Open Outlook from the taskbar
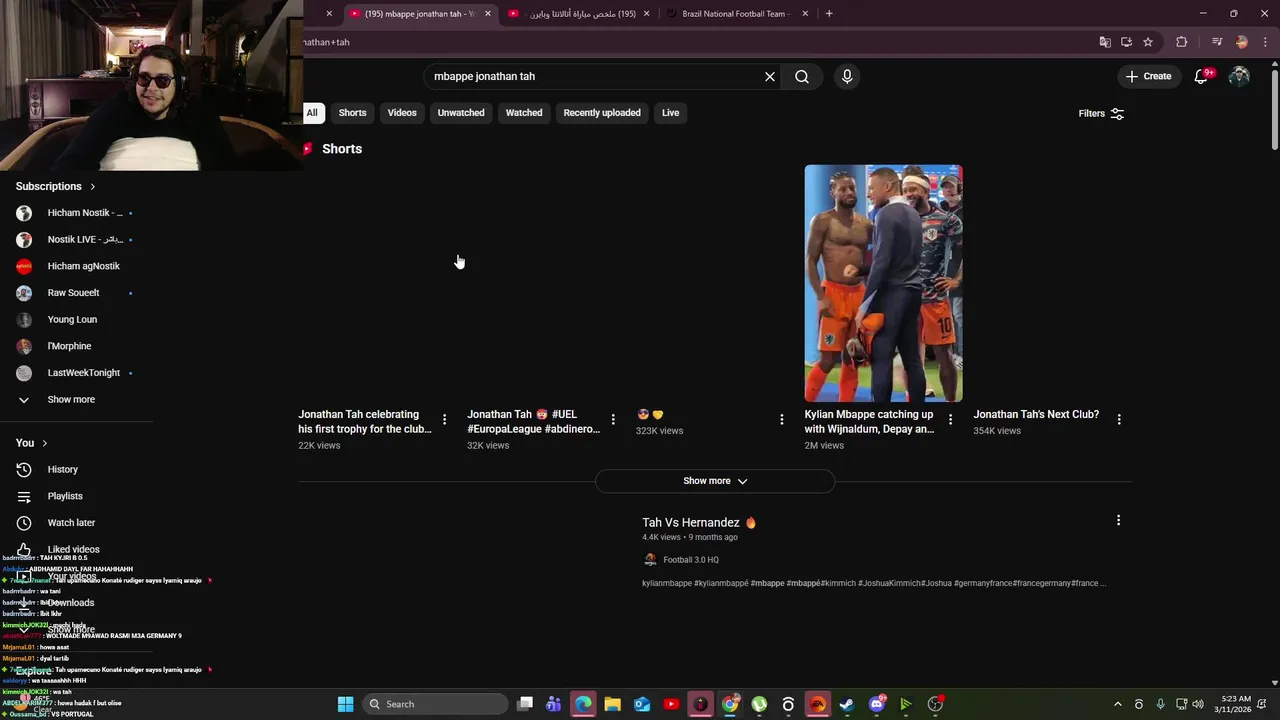Screen dimensions: 1280x720 click(x=642, y=704)
